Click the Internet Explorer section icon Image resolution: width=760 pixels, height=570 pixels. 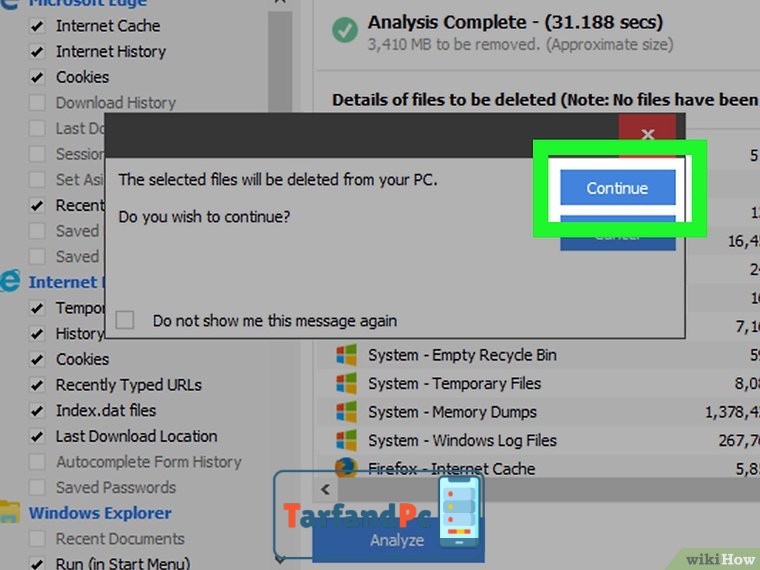tap(11, 281)
